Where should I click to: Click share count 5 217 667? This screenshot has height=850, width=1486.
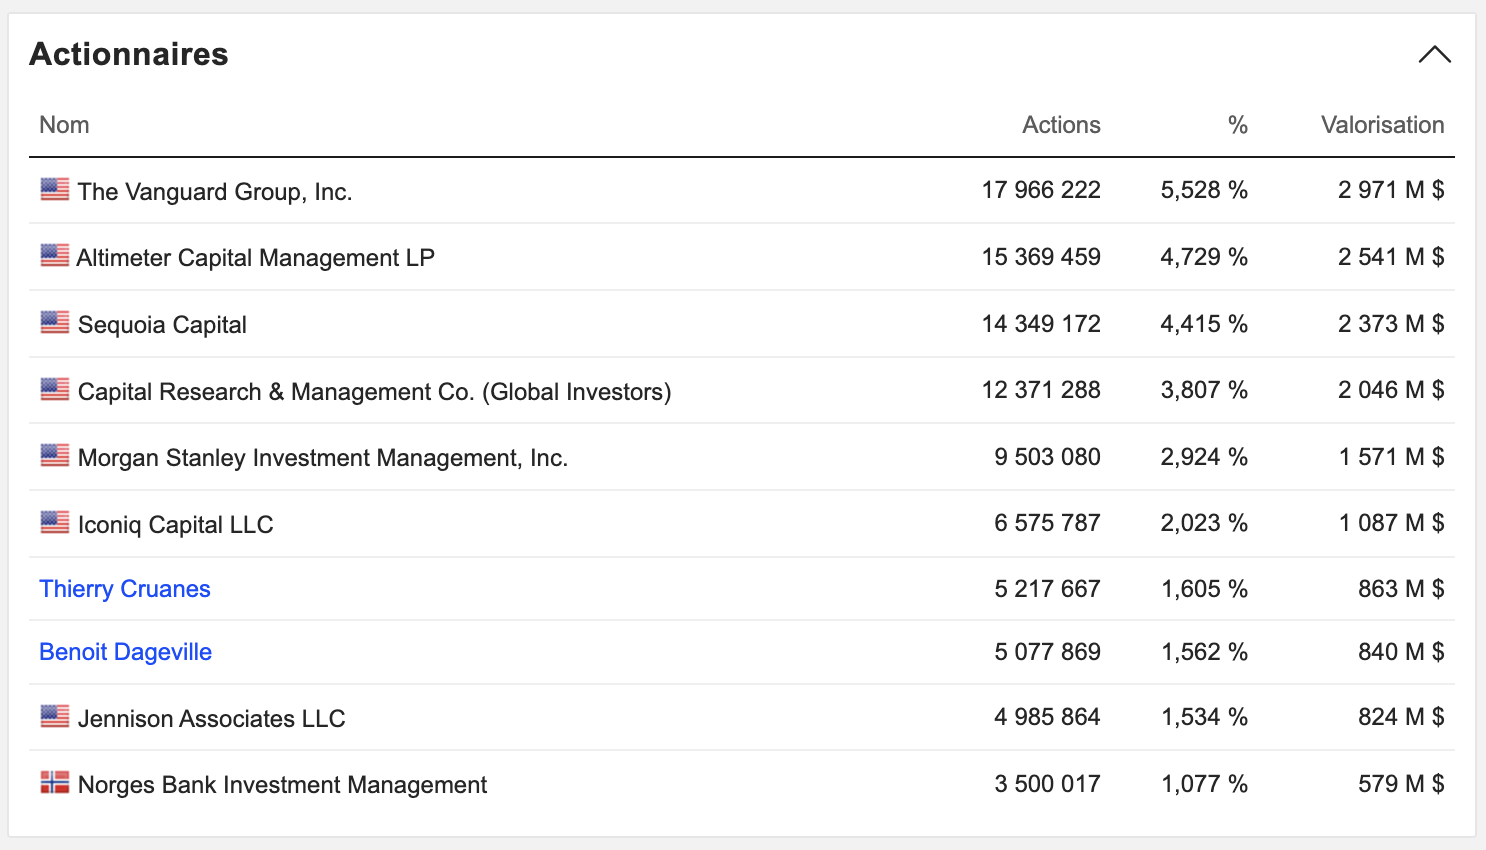(1047, 589)
